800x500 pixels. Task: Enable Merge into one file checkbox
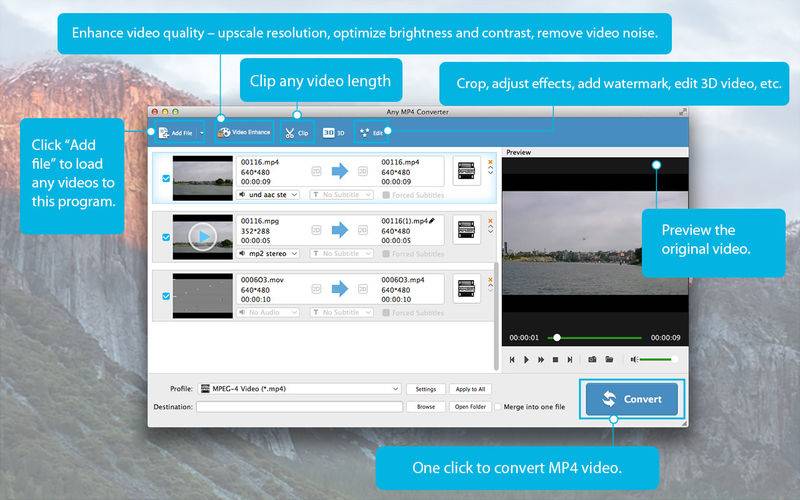pos(500,407)
